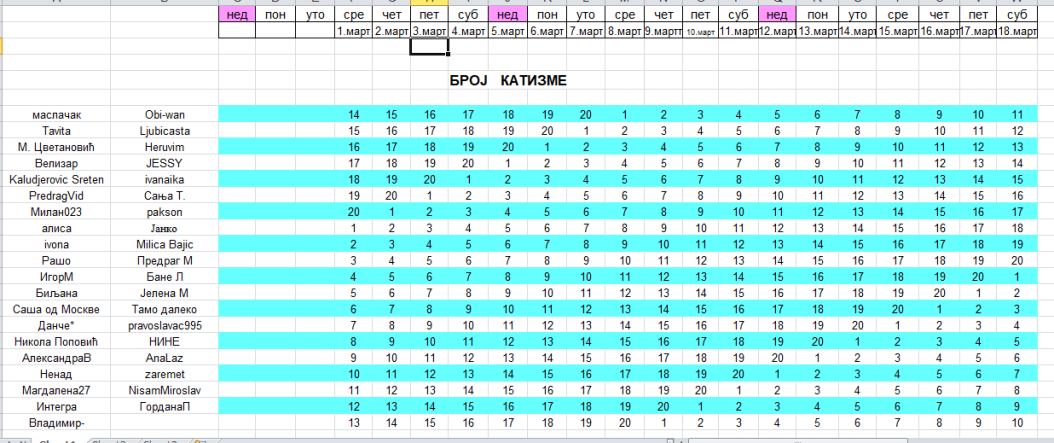This screenshot has height=443, width=1054.
Task: Click the Tavita name cell
Action: pos(56,131)
